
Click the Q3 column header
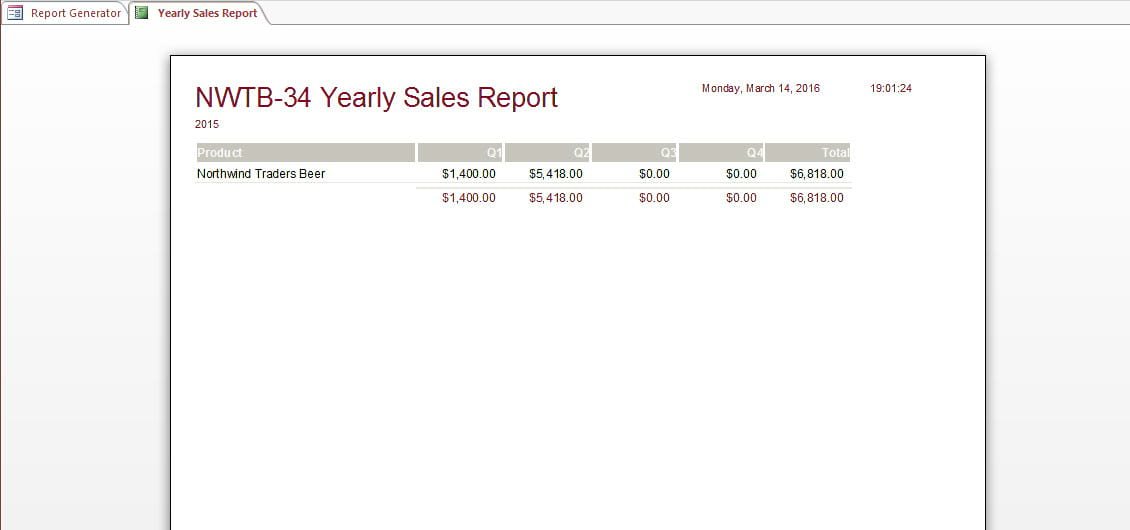coord(634,153)
